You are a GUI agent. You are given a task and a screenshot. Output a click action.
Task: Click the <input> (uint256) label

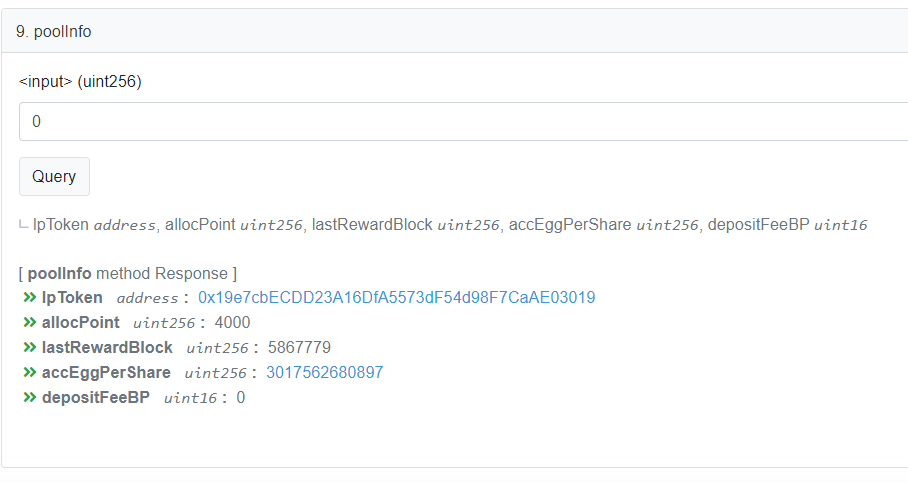[80, 82]
